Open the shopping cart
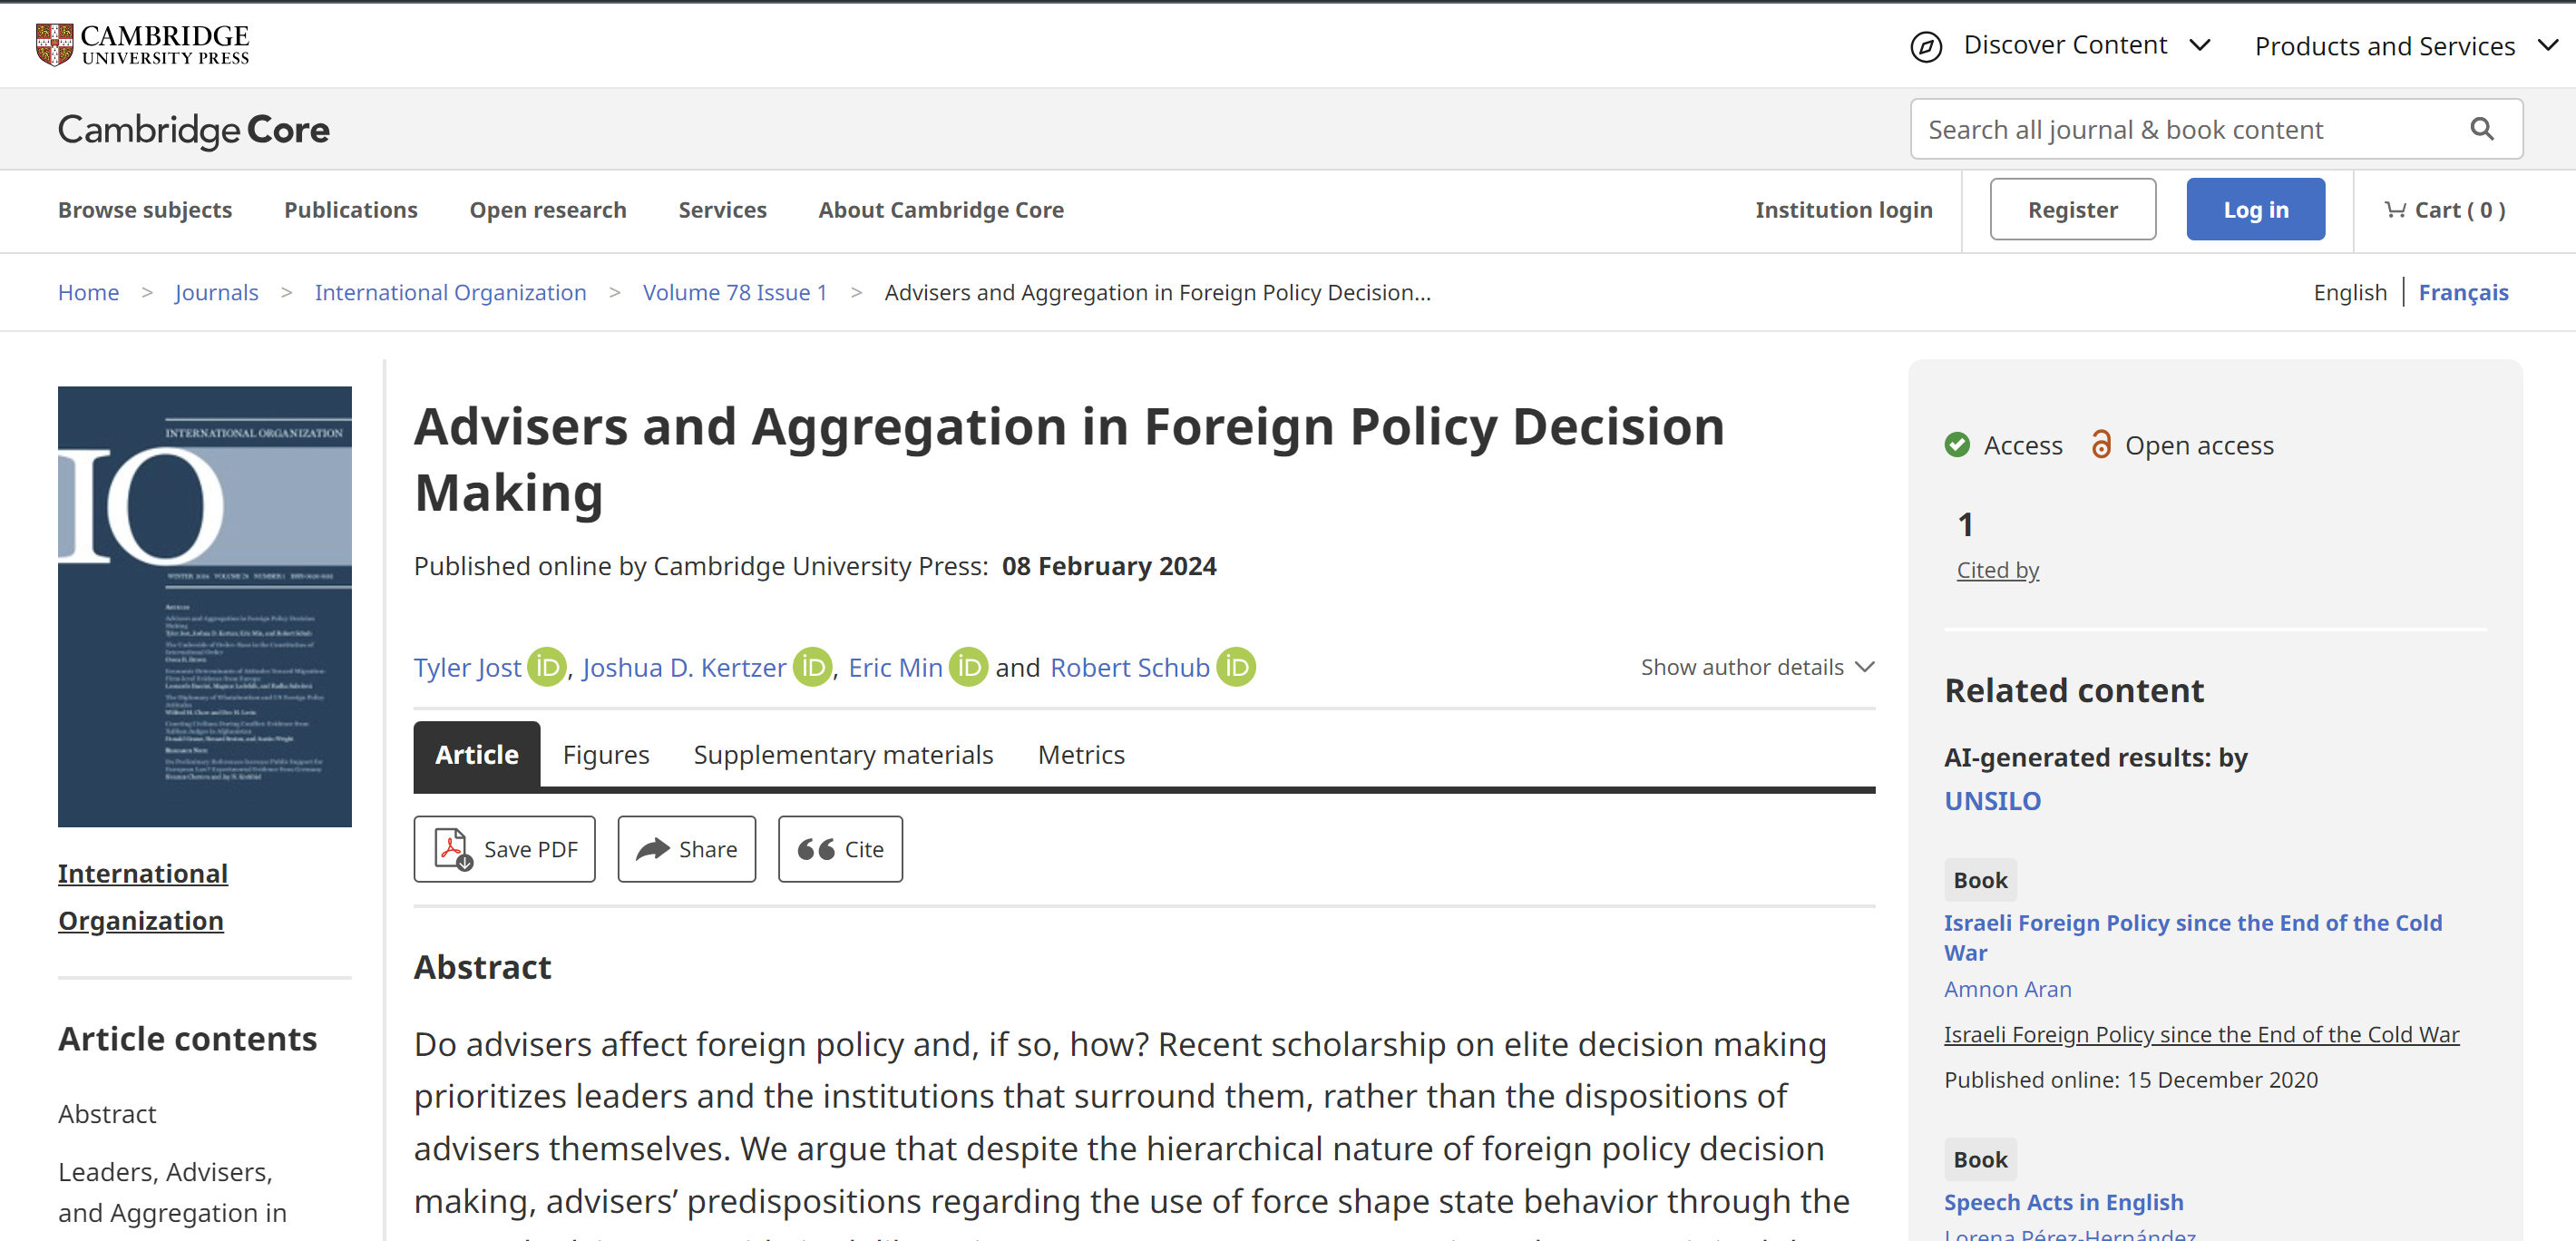This screenshot has height=1241, width=2576. tap(2444, 210)
